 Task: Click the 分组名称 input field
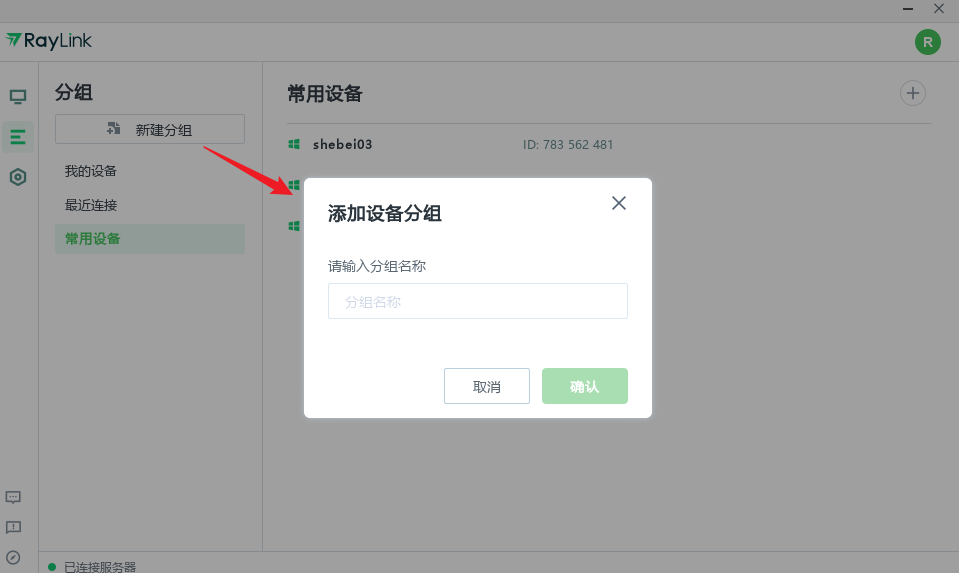coord(478,301)
